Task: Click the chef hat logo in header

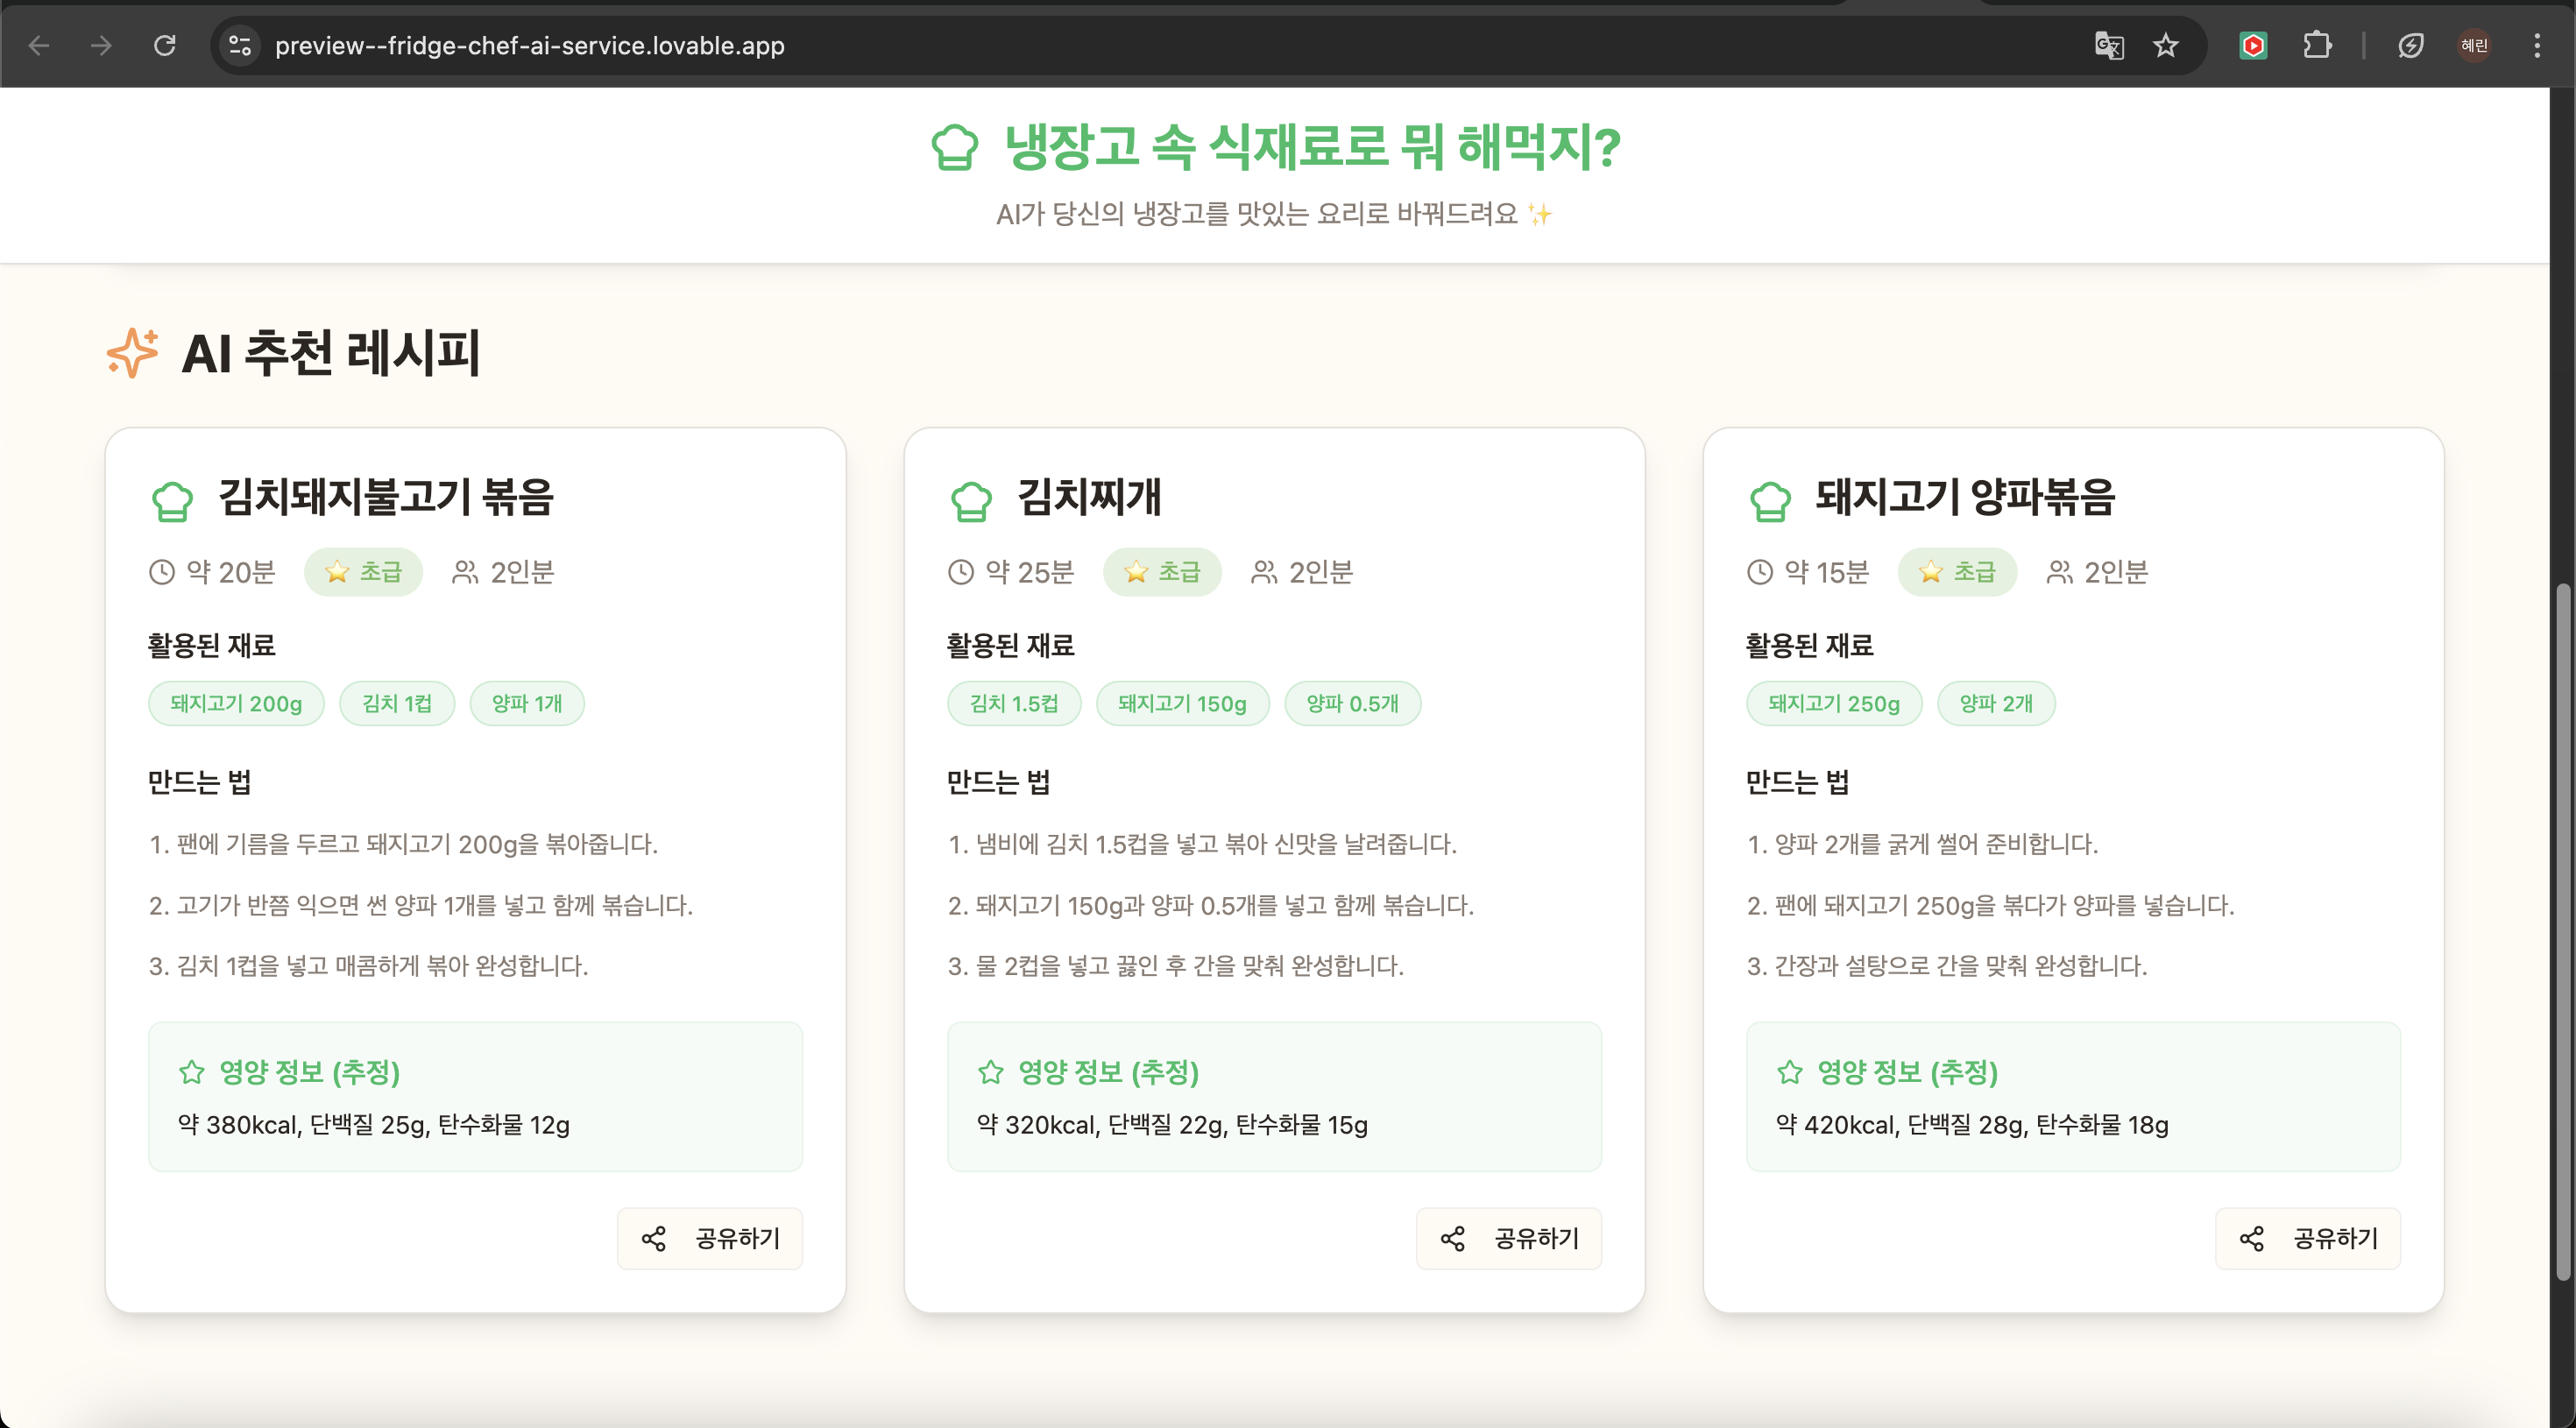Action: pyautogui.click(x=953, y=148)
